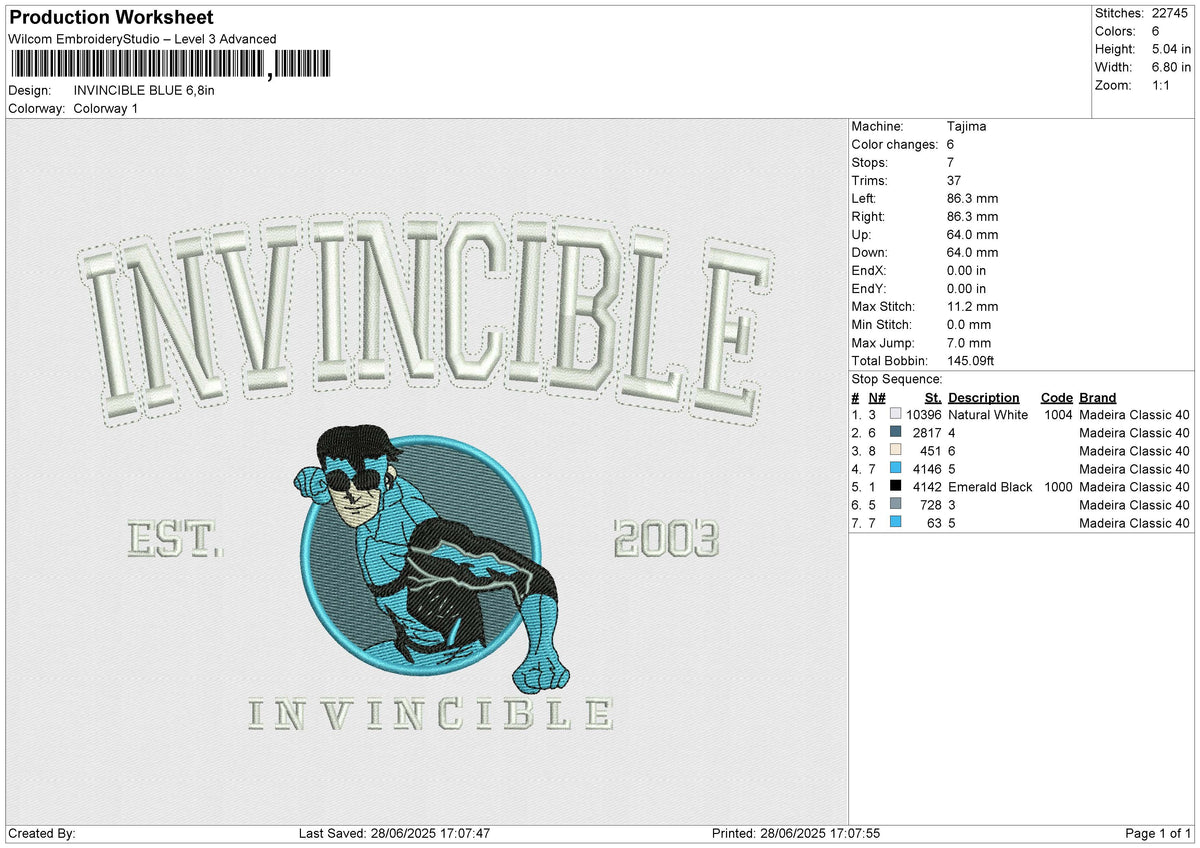Click the Emerald Black swatch in stop row 5

coord(895,487)
